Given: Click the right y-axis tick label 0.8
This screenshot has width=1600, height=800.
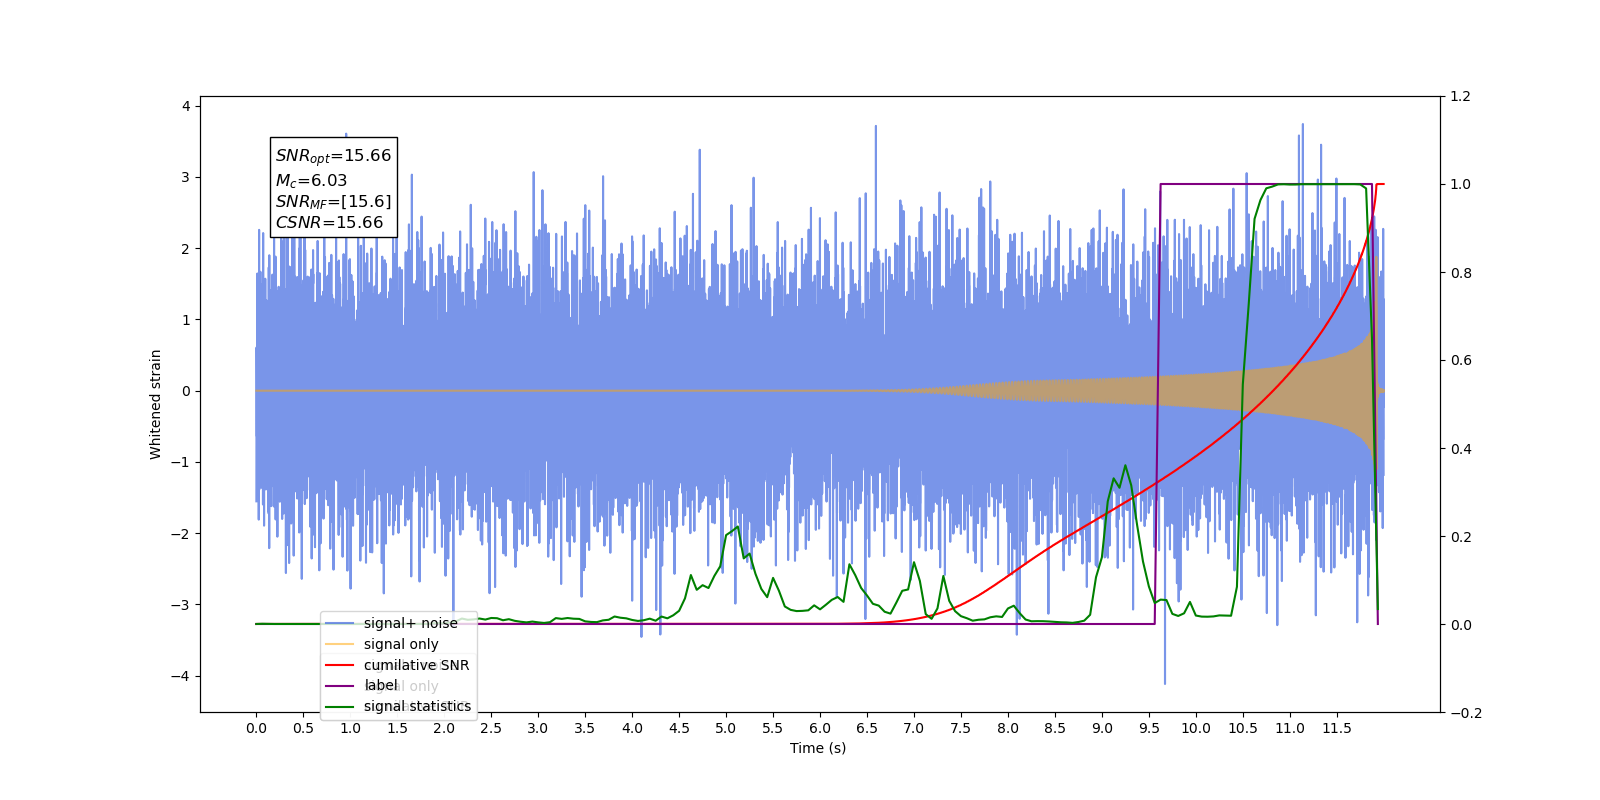Looking at the screenshot, I should [1461, 273].
